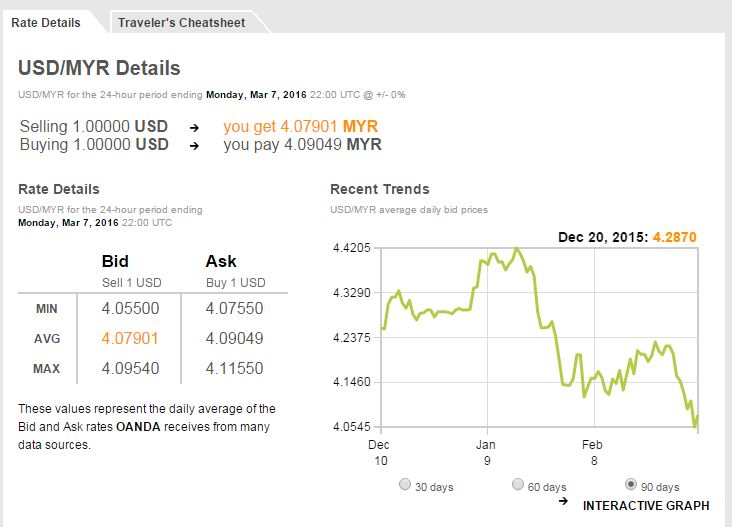The height and width of the screenshot is (527, 732).
Task: Open the Traveler's Cheatsheet tab
Action: 181,22
